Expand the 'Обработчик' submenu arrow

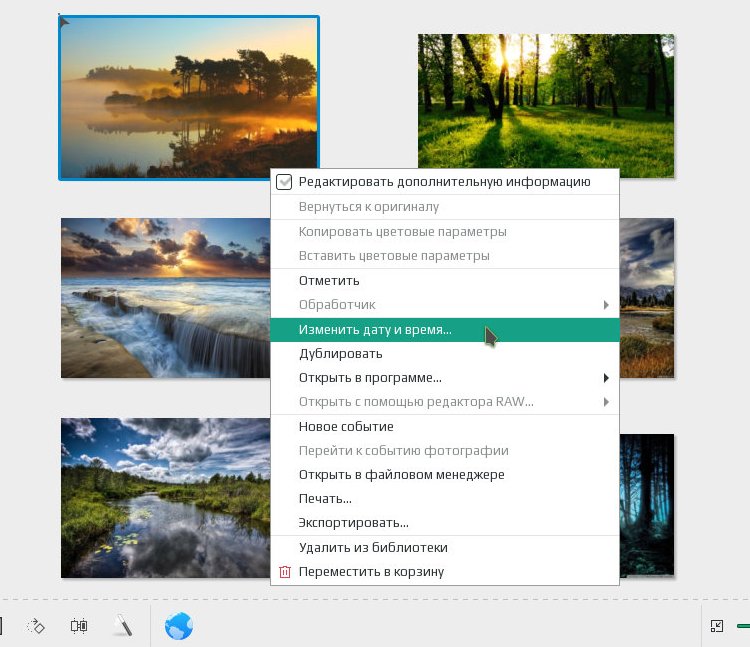click(606, 305)
